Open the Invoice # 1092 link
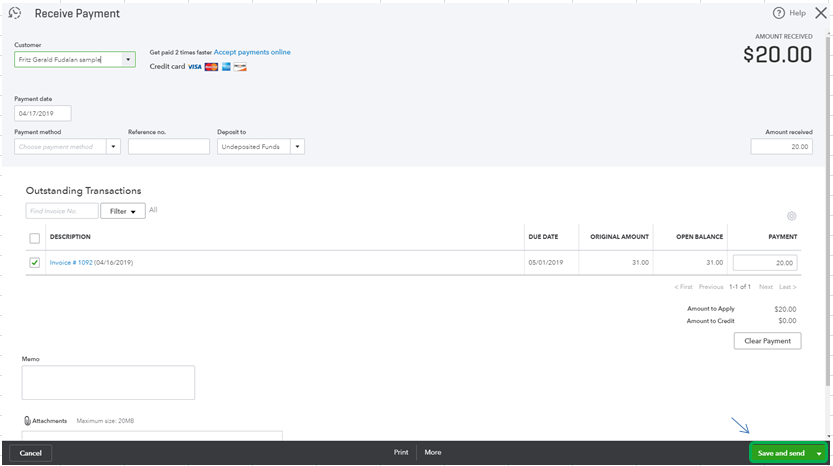 pos(71,262)
